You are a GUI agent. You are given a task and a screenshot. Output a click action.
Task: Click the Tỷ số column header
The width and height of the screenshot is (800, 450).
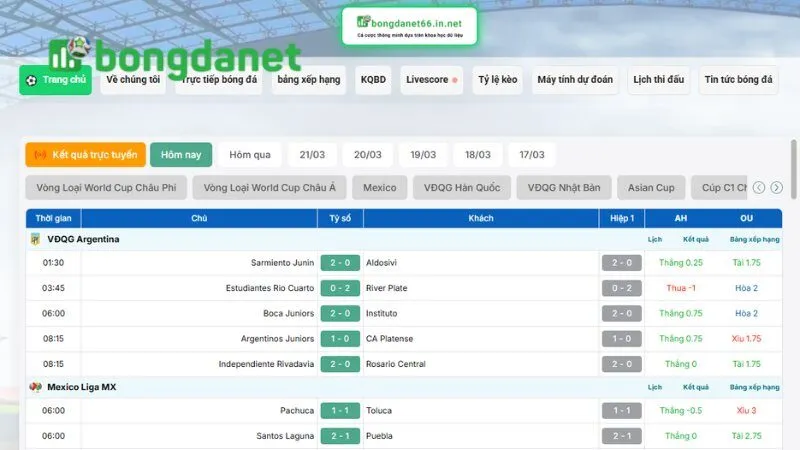coord(340,218)
